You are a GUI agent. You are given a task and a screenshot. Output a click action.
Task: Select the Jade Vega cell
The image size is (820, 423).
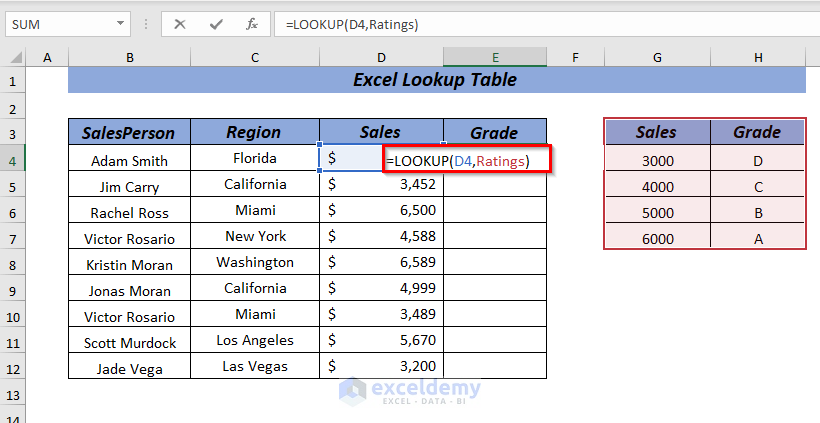point(129,367)
